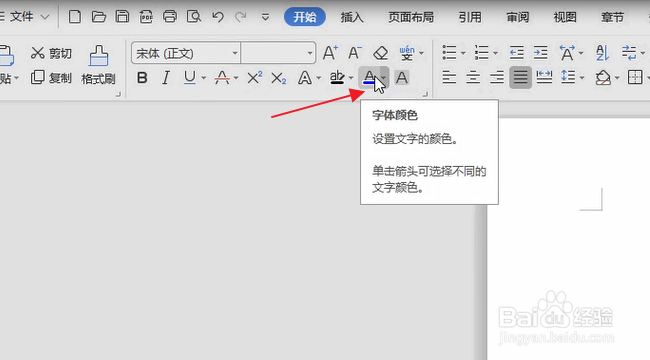Apply the text highlight color
This screenshot has width=650, height=360.
coord(337,78)
